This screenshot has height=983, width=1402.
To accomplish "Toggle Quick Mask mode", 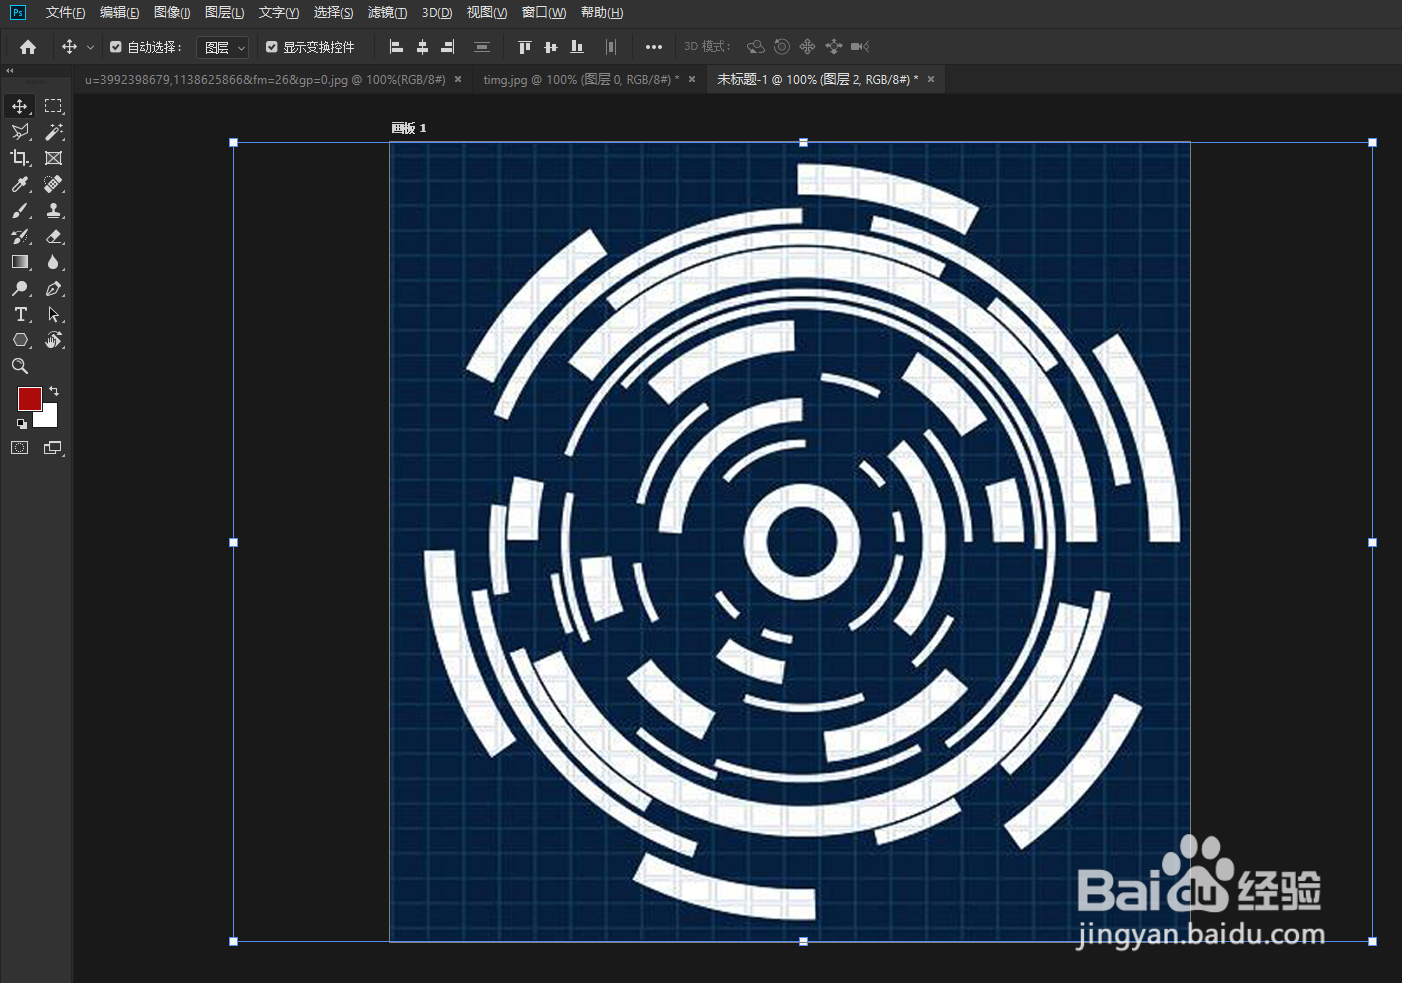I will pyautogui.click(x=20, y=448).
